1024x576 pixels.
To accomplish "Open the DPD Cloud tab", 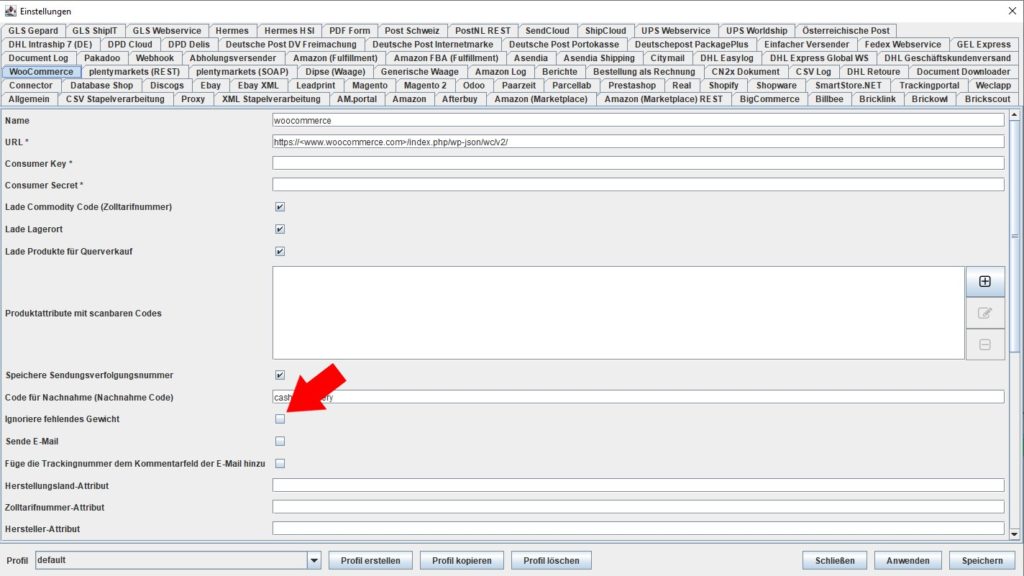I will coord(130,44).
